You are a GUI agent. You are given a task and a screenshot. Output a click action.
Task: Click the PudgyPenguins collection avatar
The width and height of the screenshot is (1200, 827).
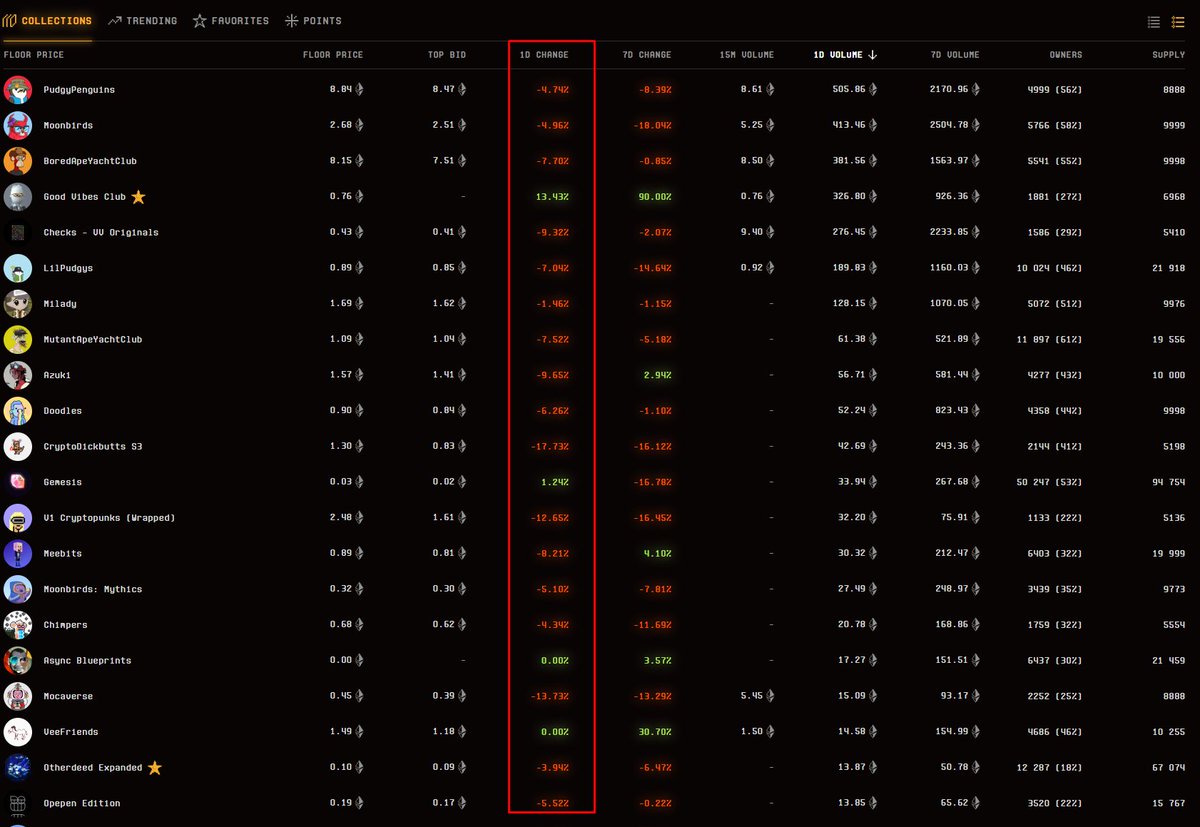coord(18,90)
